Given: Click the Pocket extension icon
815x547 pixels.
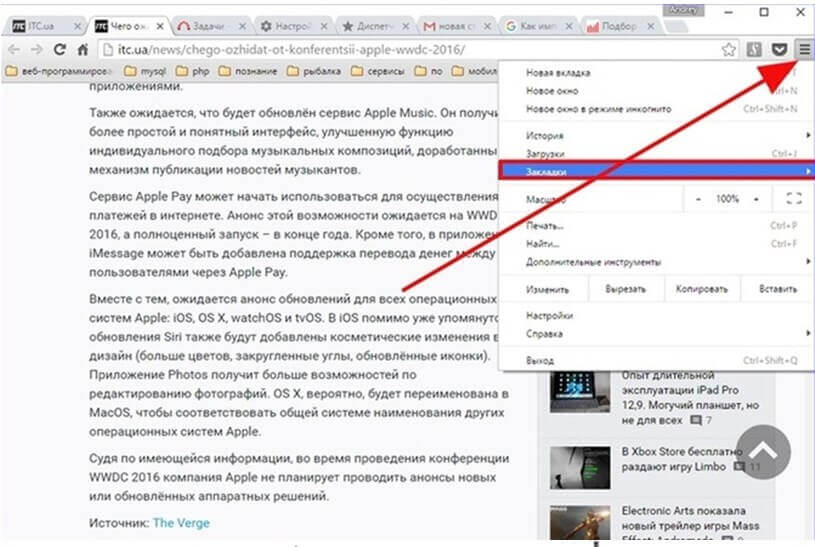Looking at the screenshot, I should [780, 48].
